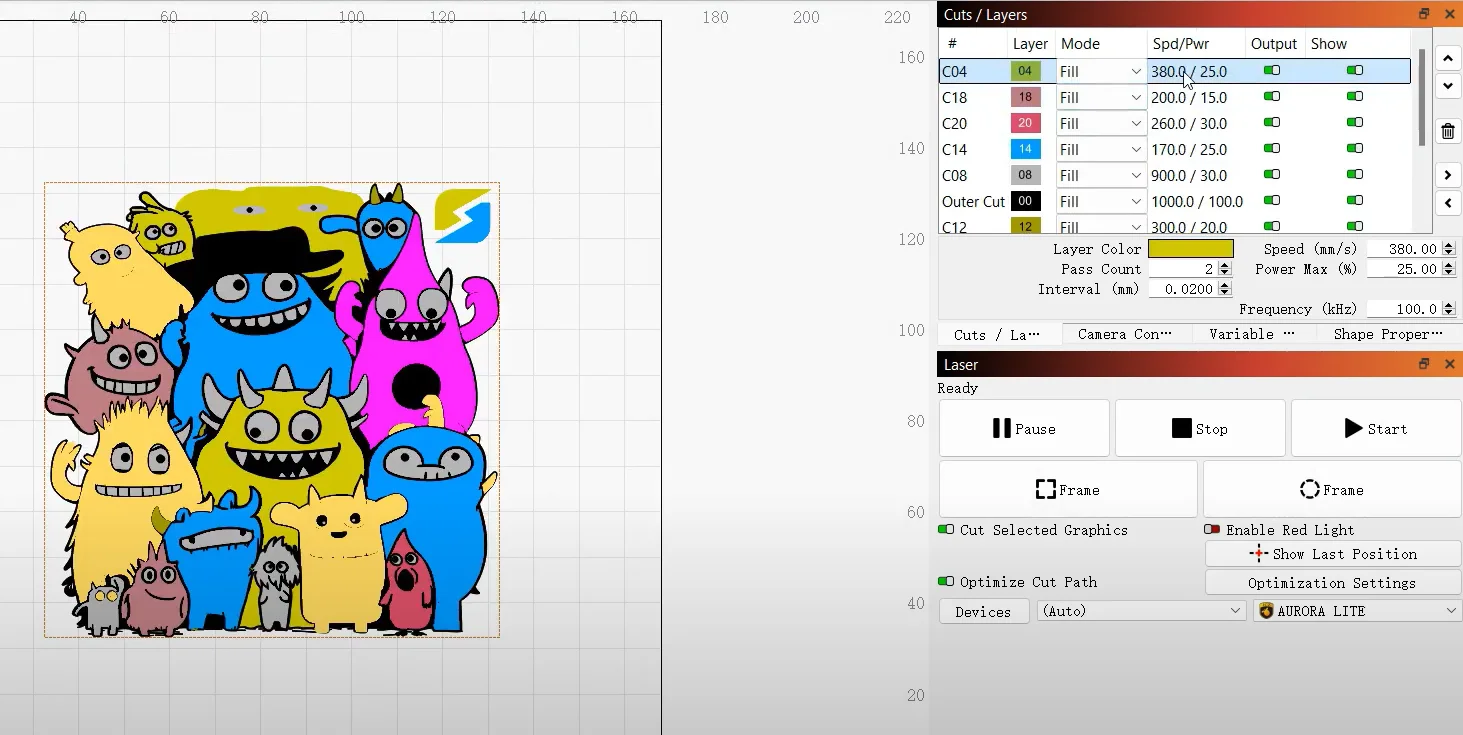Click the circular rubber-band Frame button

pos(1332,489)
